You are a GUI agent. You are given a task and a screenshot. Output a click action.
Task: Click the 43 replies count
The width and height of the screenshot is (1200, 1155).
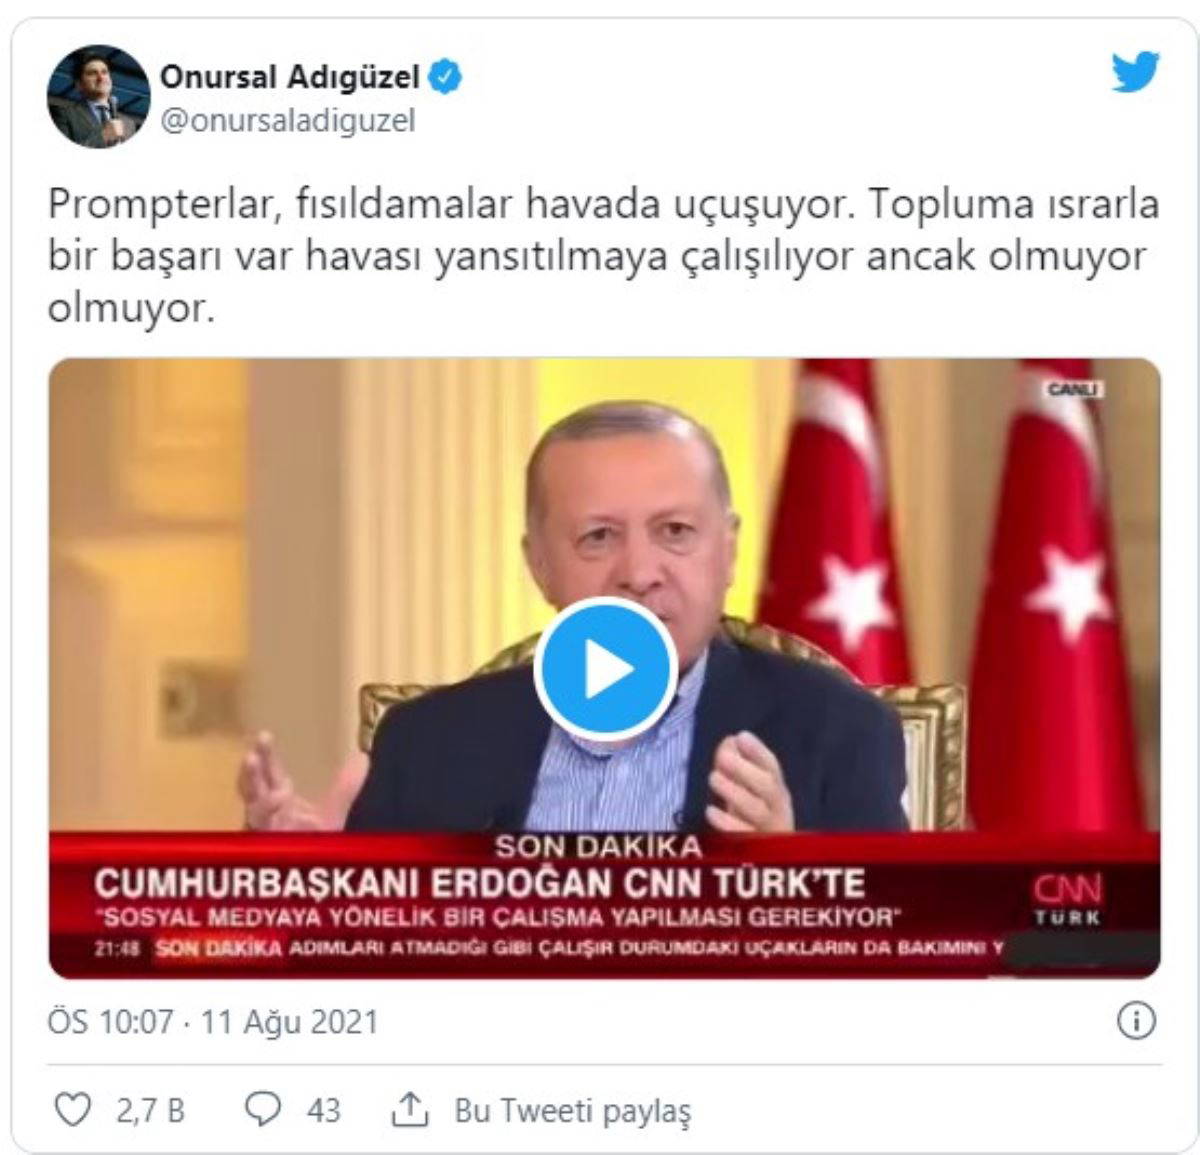coord(323,1110)
